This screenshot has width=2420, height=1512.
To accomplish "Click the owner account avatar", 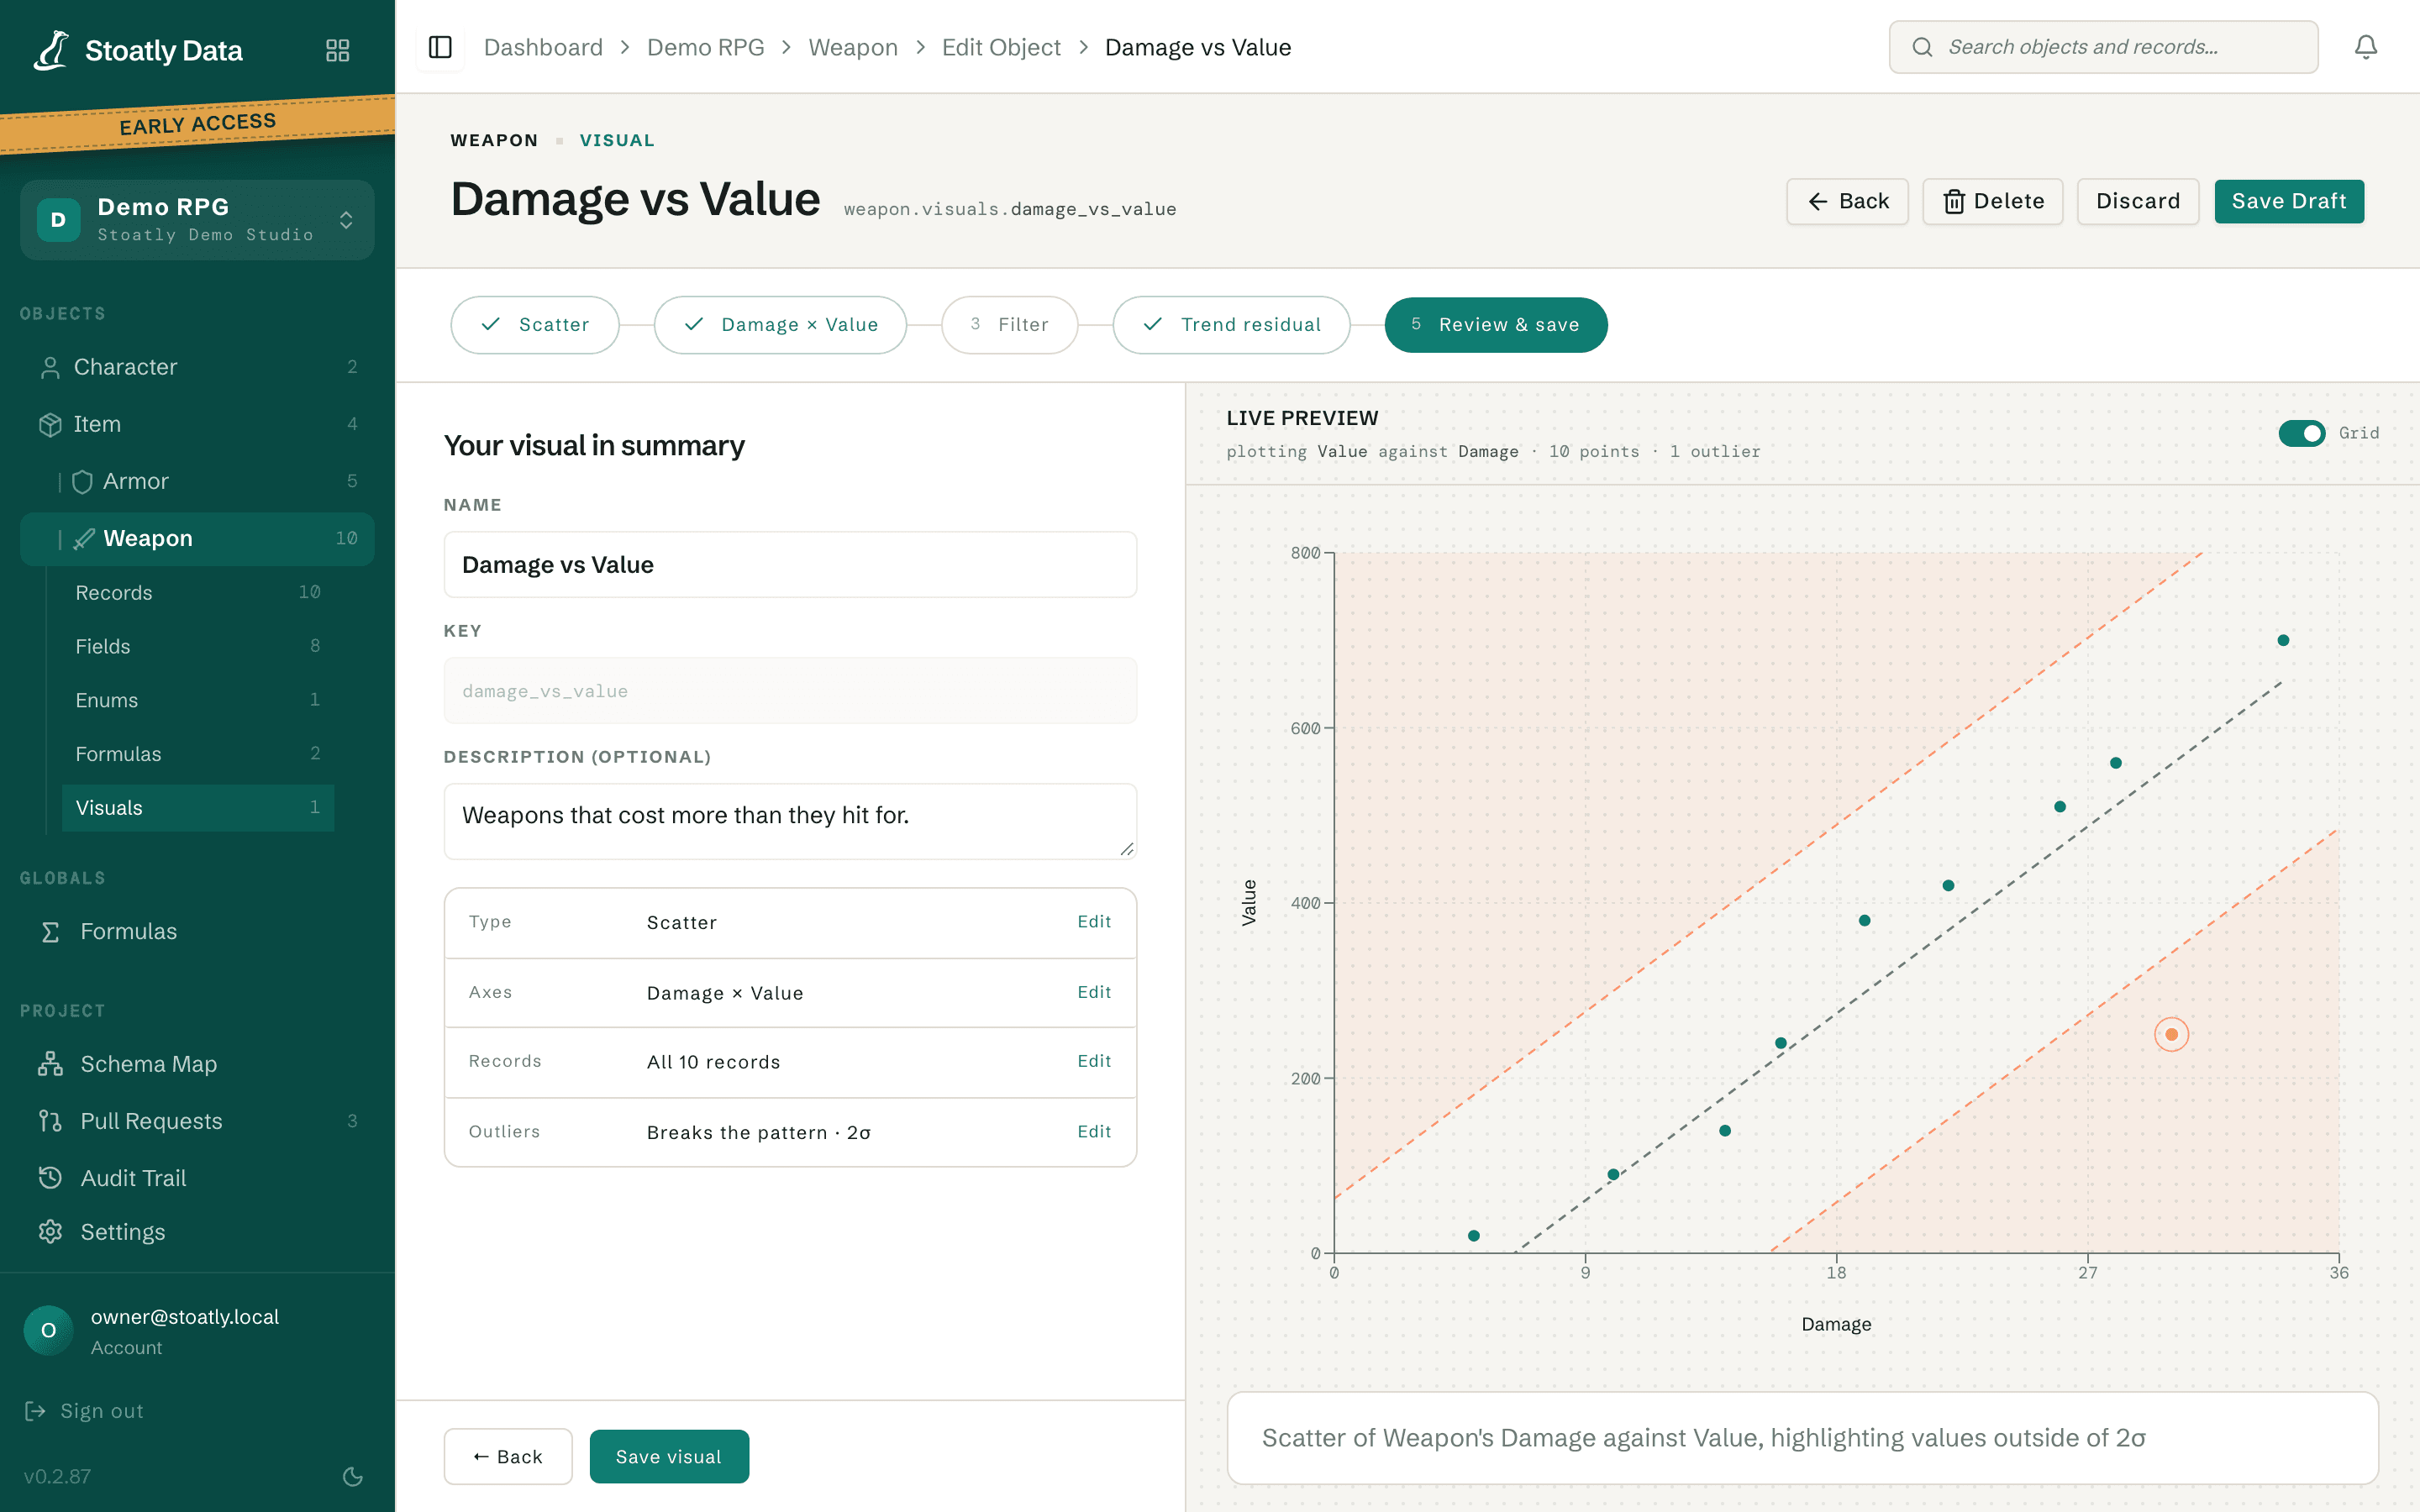I will [x=48, y=1331].
